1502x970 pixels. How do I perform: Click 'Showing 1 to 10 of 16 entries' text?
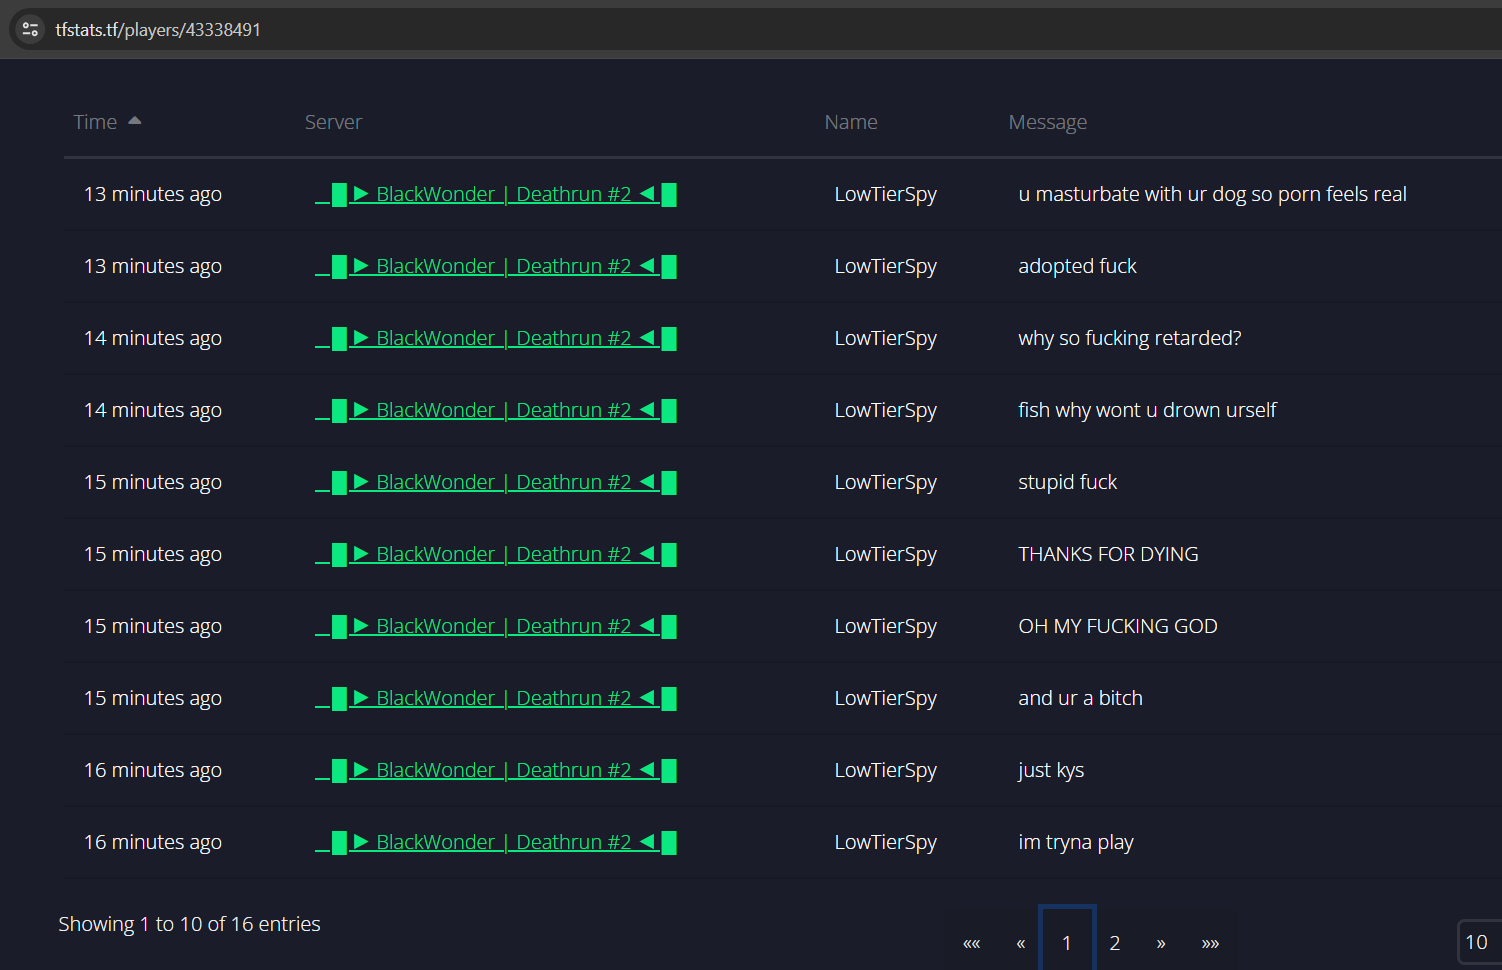(189, 924)
